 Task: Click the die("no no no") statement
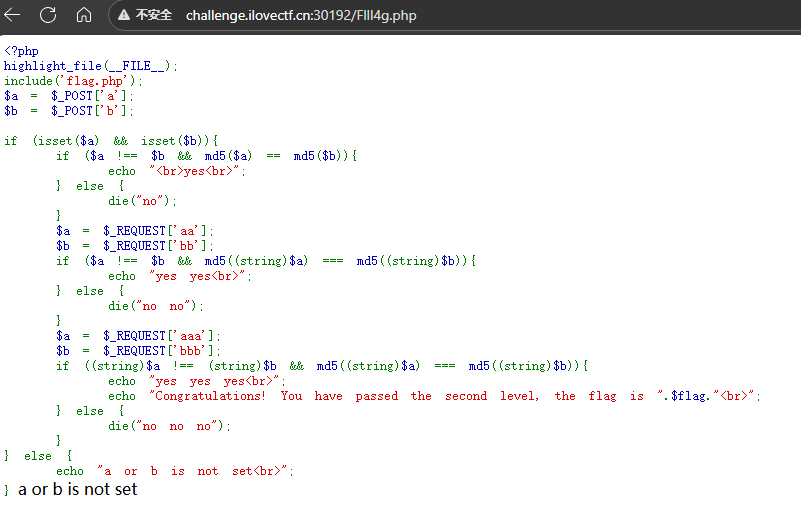(170, 426)
